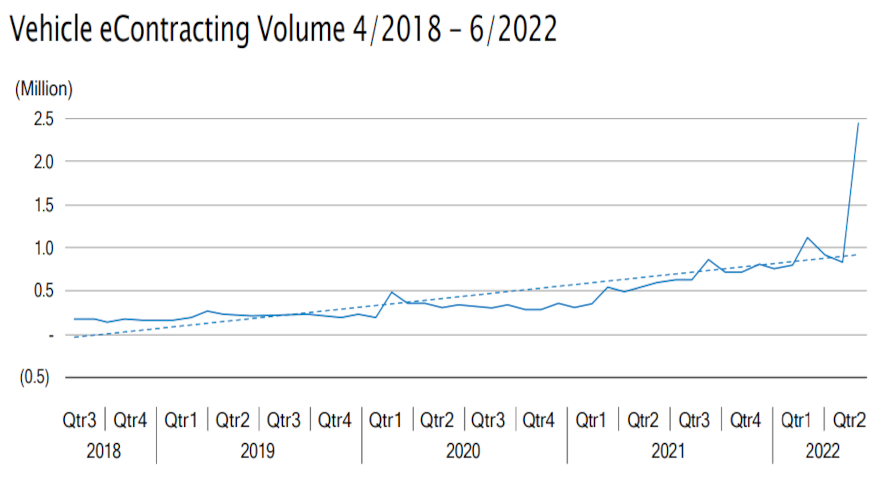This screenshot has width=880, height=495.
Task: Select the Qtr4 label for 2021
Action: click(745, 421)
